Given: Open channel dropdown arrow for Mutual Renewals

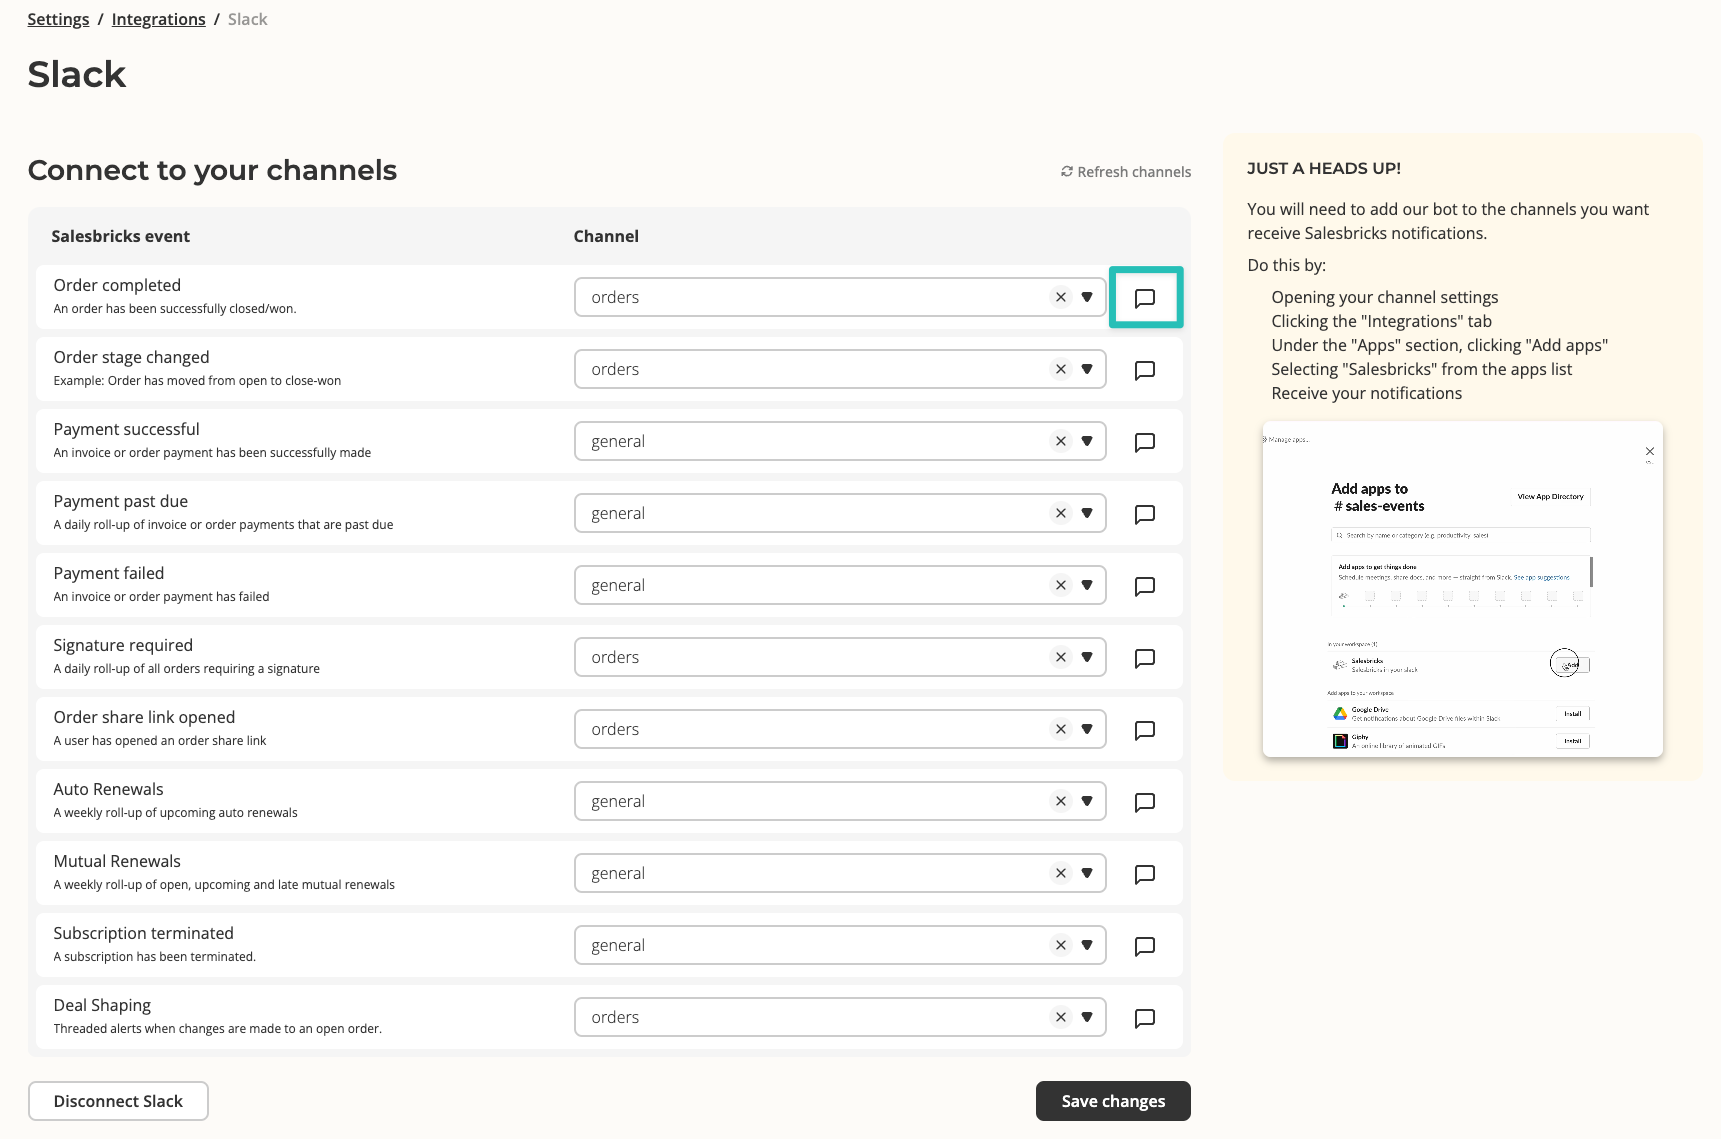Looking at the screenshot, I should [x=1087, y=873].
